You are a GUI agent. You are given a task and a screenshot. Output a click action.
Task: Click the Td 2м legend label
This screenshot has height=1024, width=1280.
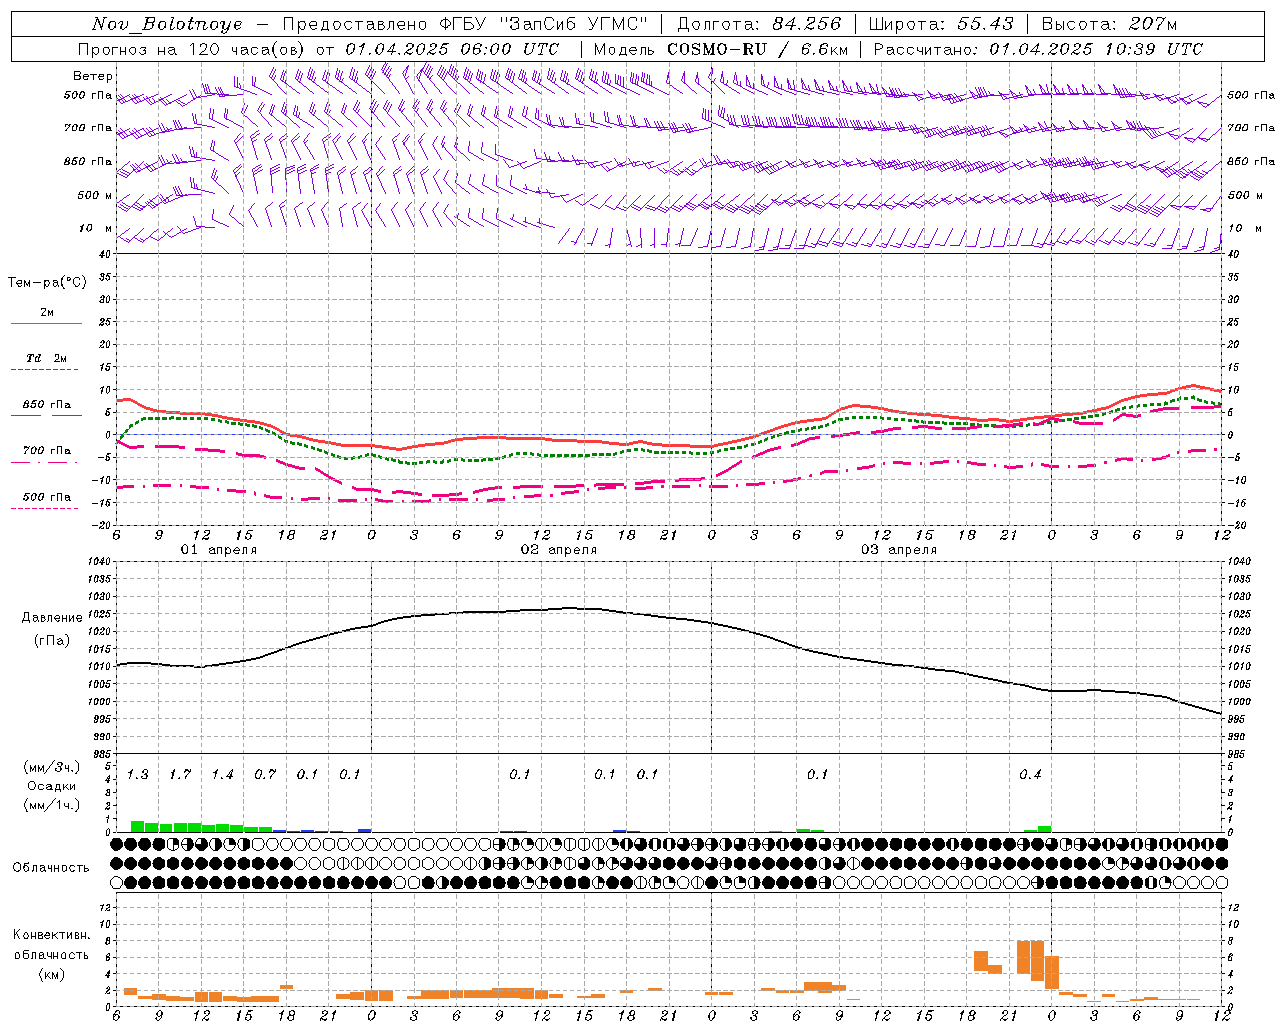point(46,358)
